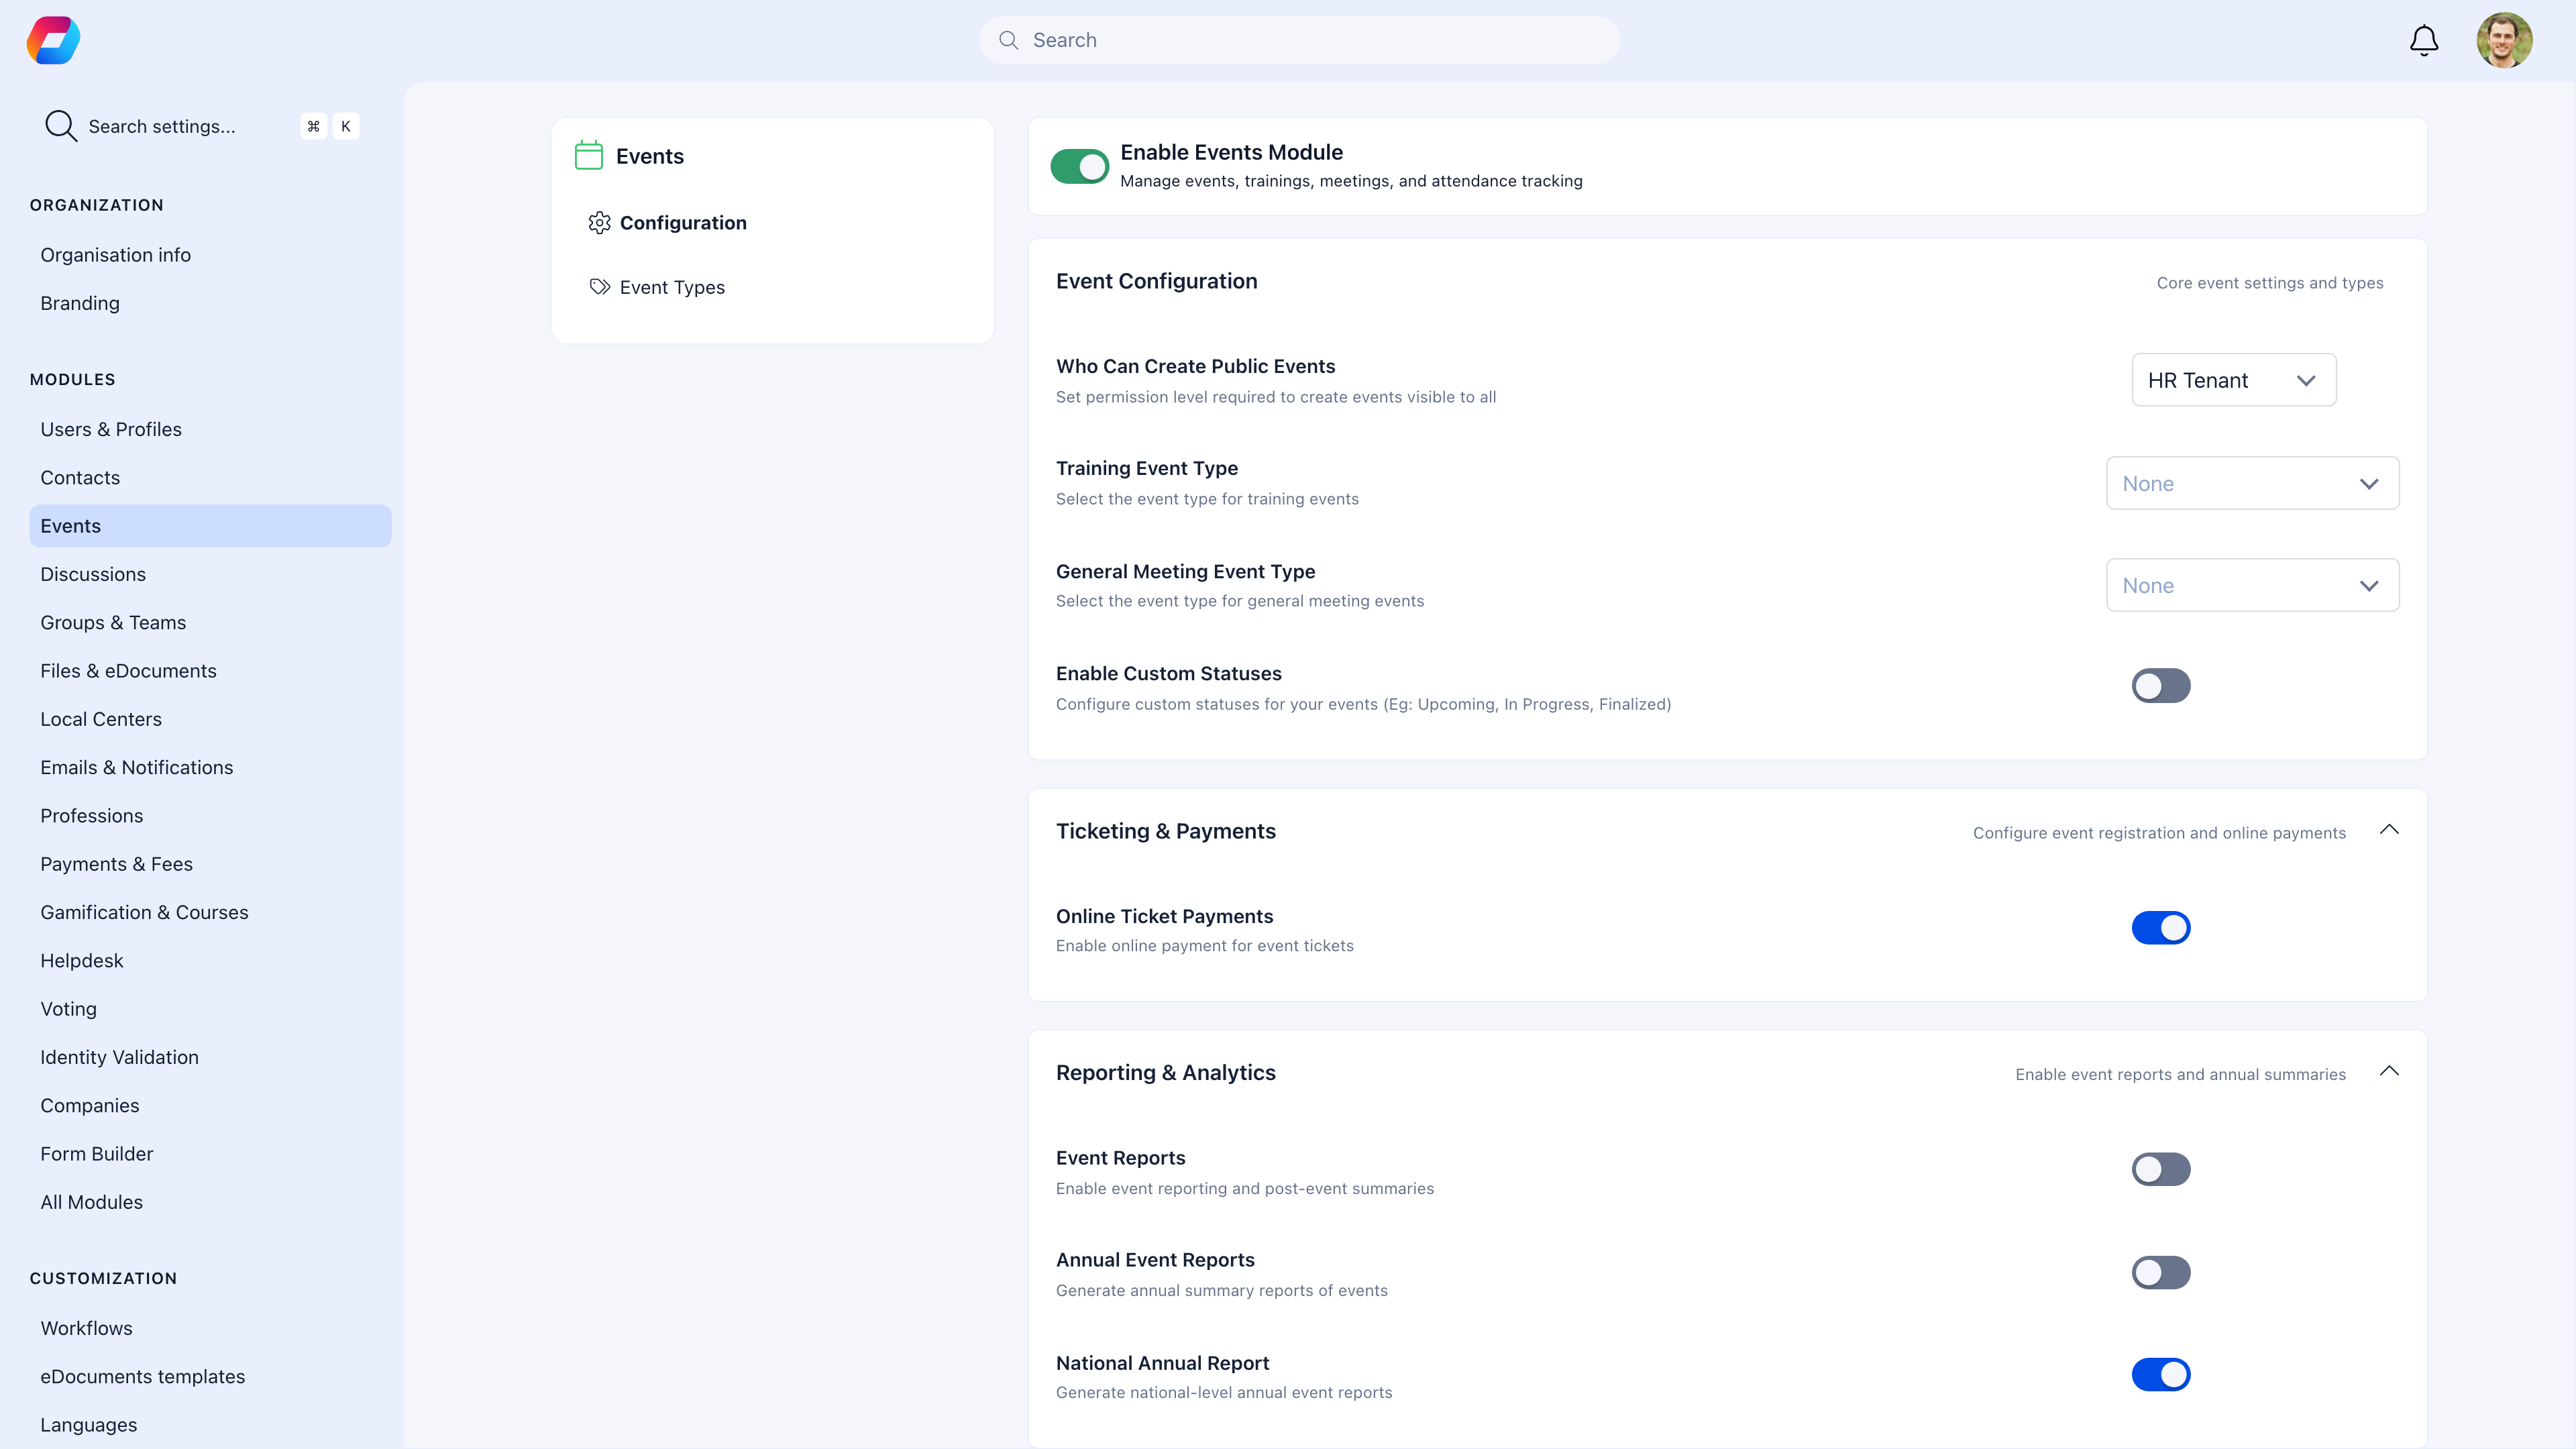Open eDocuments templates settings
Screen dimensions: 2576x1449
pyautogui.click(x=142, y=1376)
